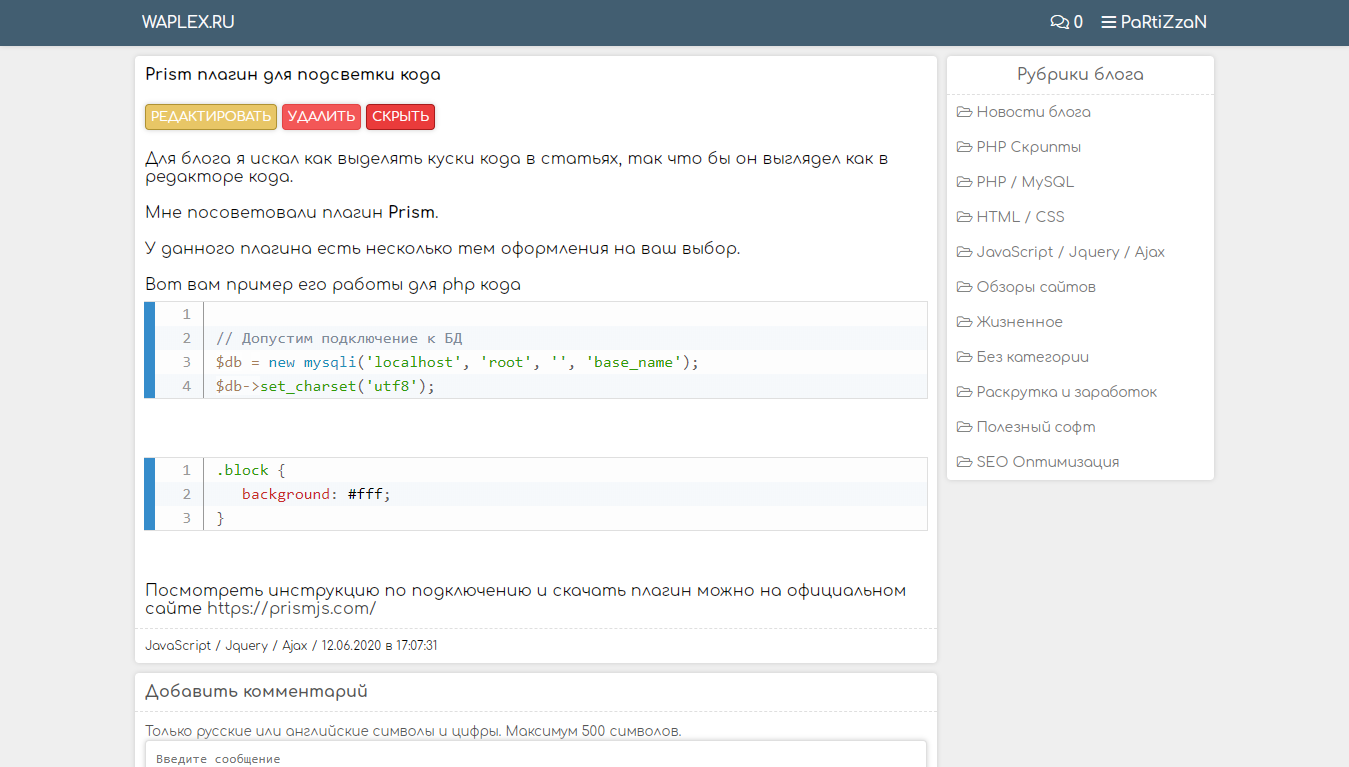This screenshot has width=1349, height=767.
Task: Open the Без категории category
Action: [1032, 357]
